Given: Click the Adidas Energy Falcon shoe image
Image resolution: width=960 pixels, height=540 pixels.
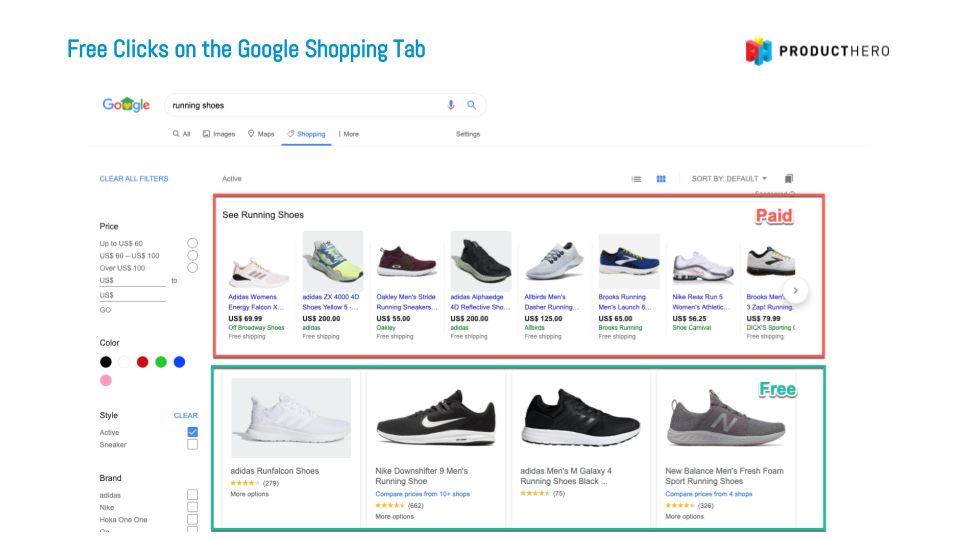Looking at the screenshot, I should point(258,272).
